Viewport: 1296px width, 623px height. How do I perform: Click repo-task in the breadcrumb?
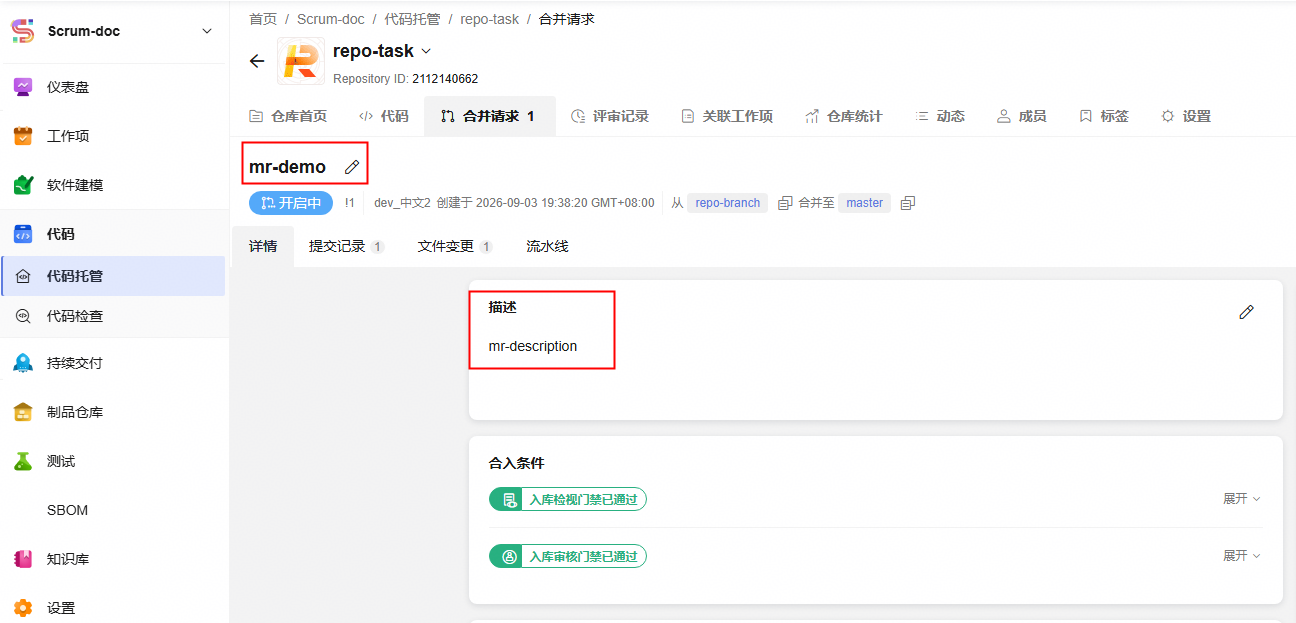[x=490, y=19]
